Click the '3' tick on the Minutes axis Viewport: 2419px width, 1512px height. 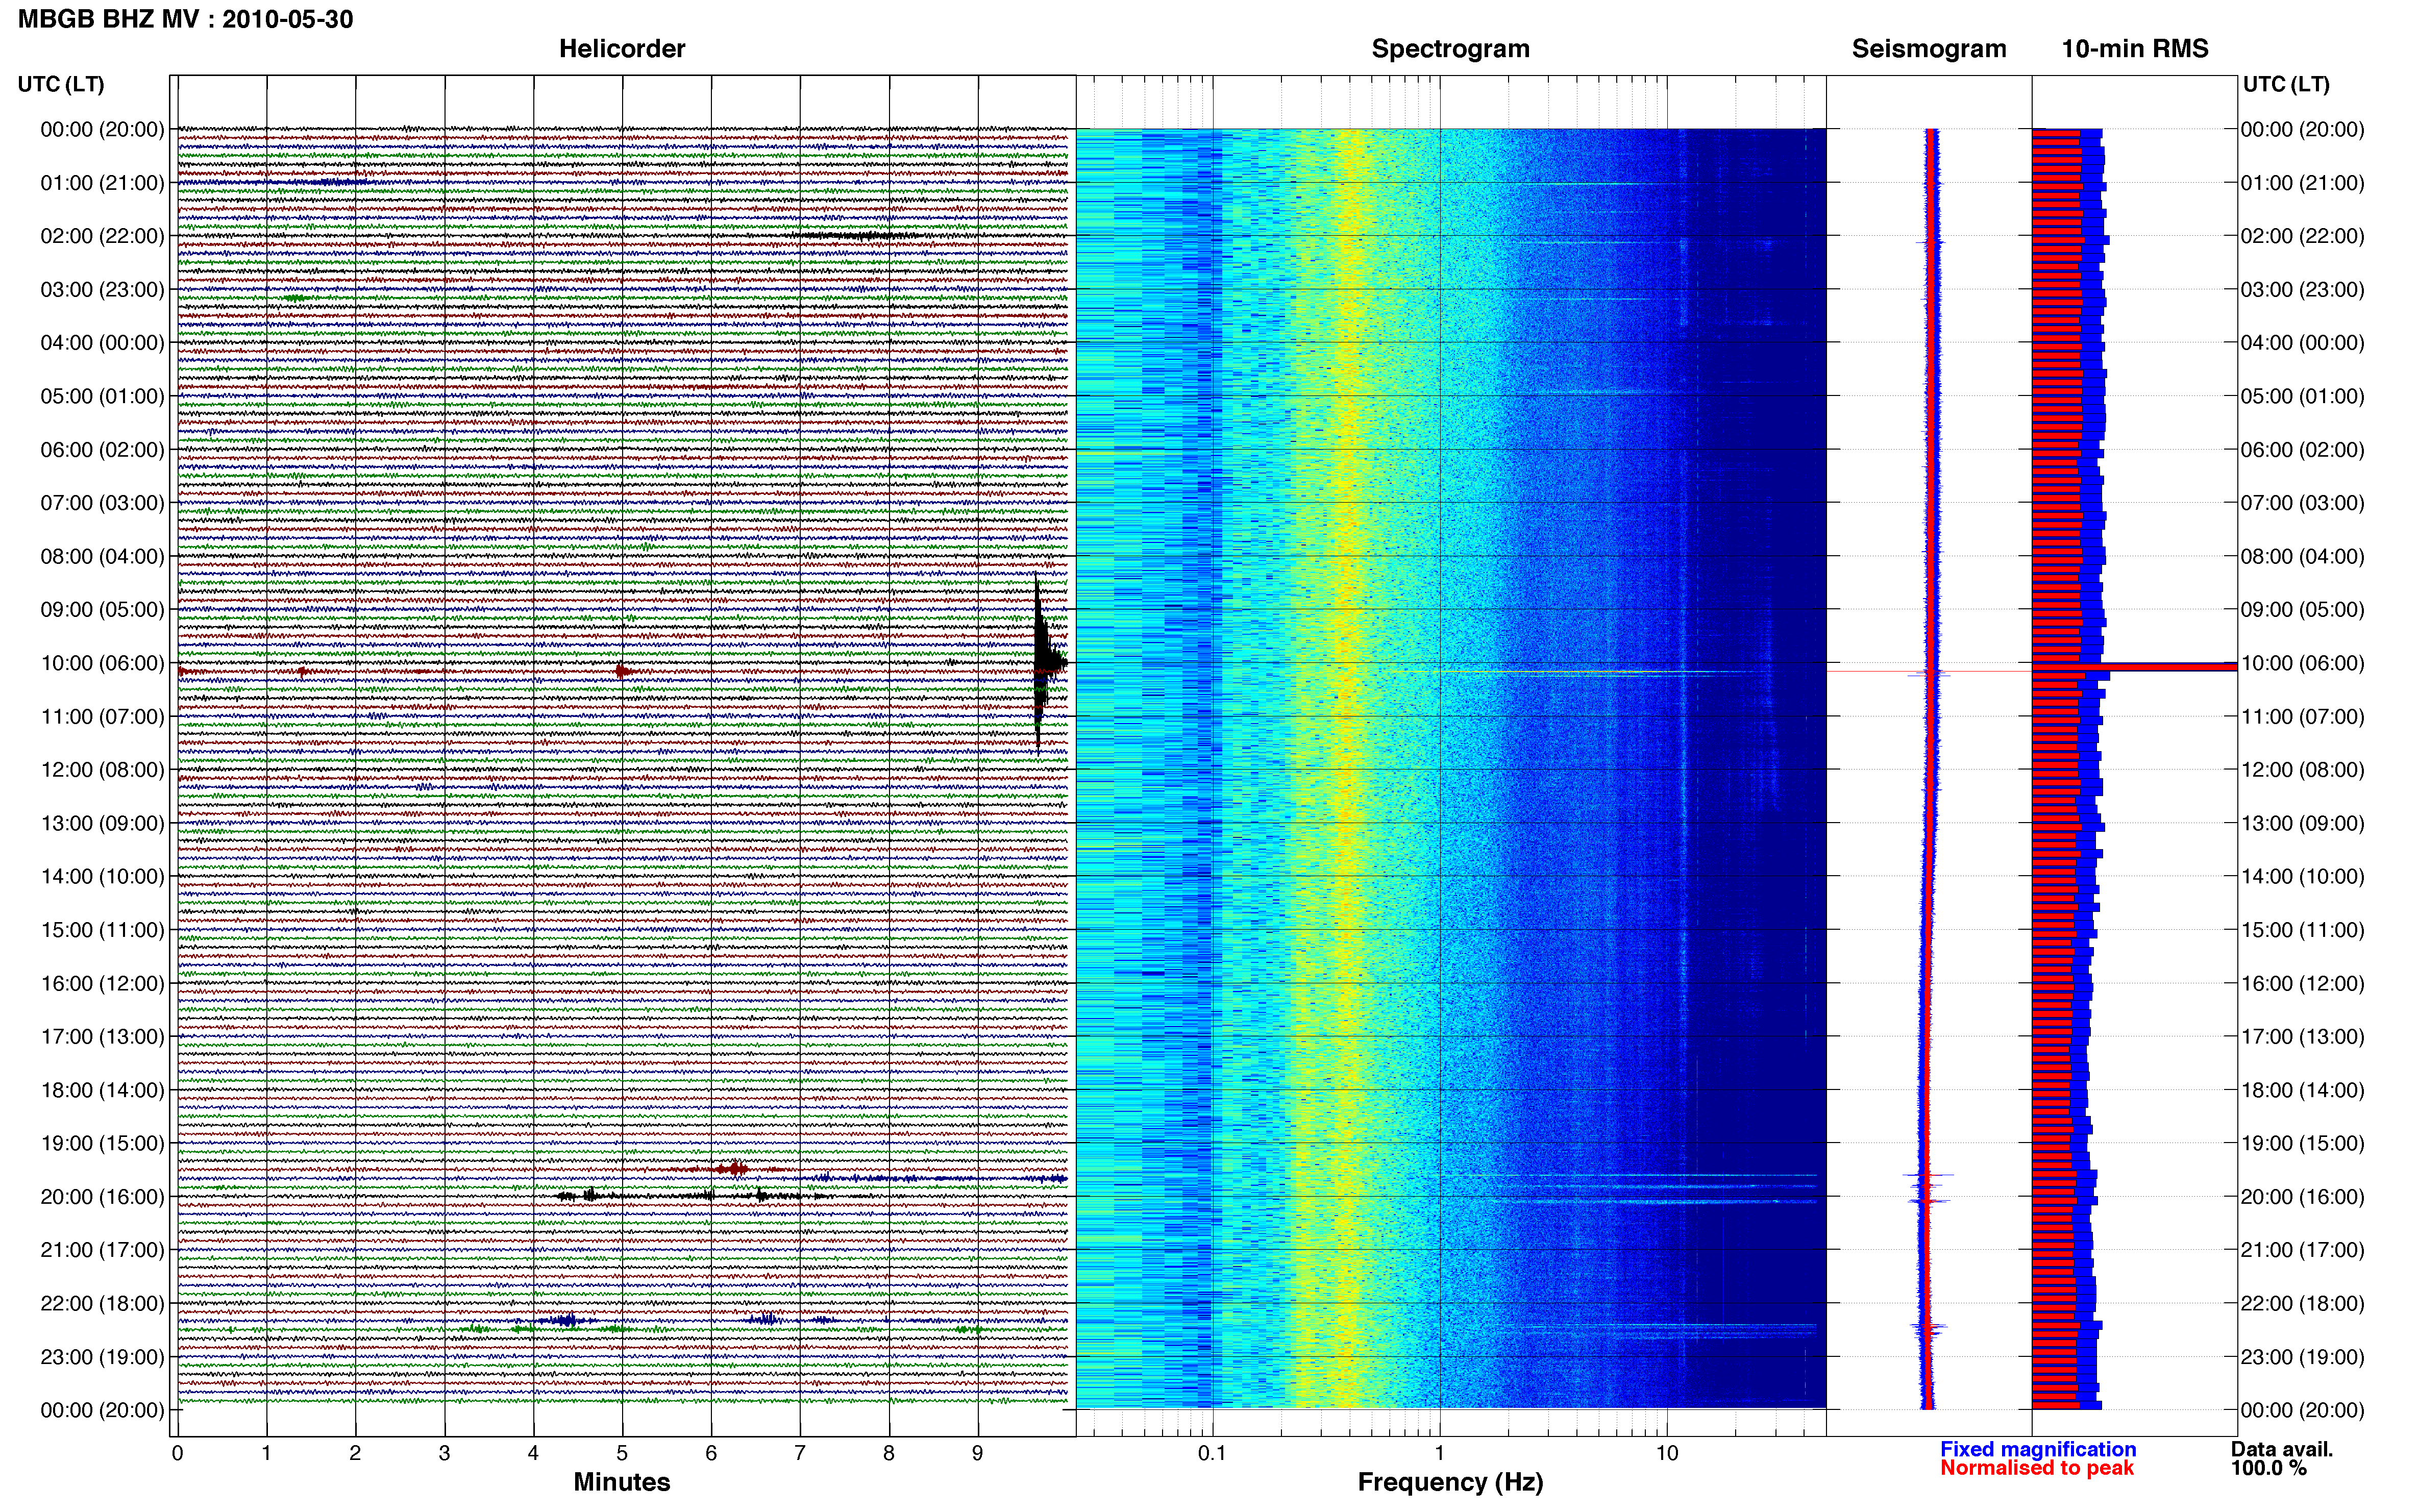pyautogui.click(x=444, y=1453)
